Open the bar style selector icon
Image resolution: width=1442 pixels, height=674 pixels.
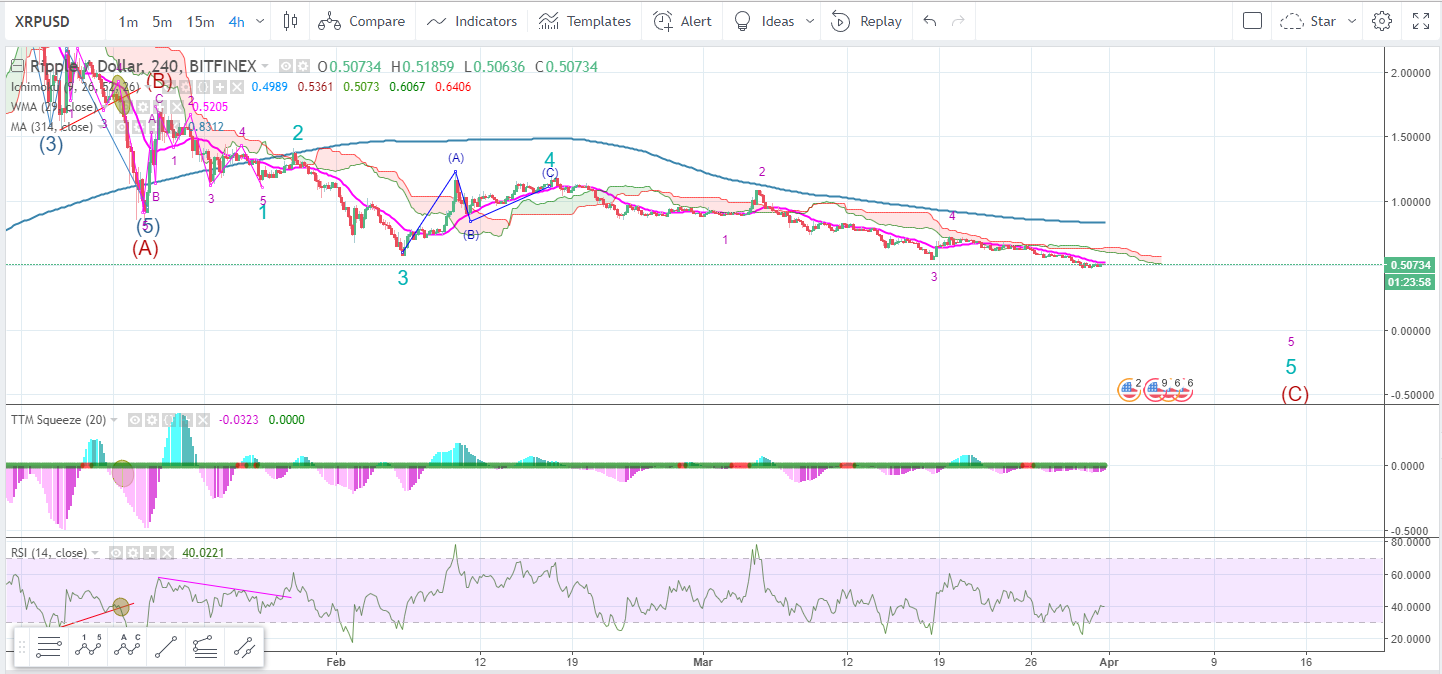point(289,20)
